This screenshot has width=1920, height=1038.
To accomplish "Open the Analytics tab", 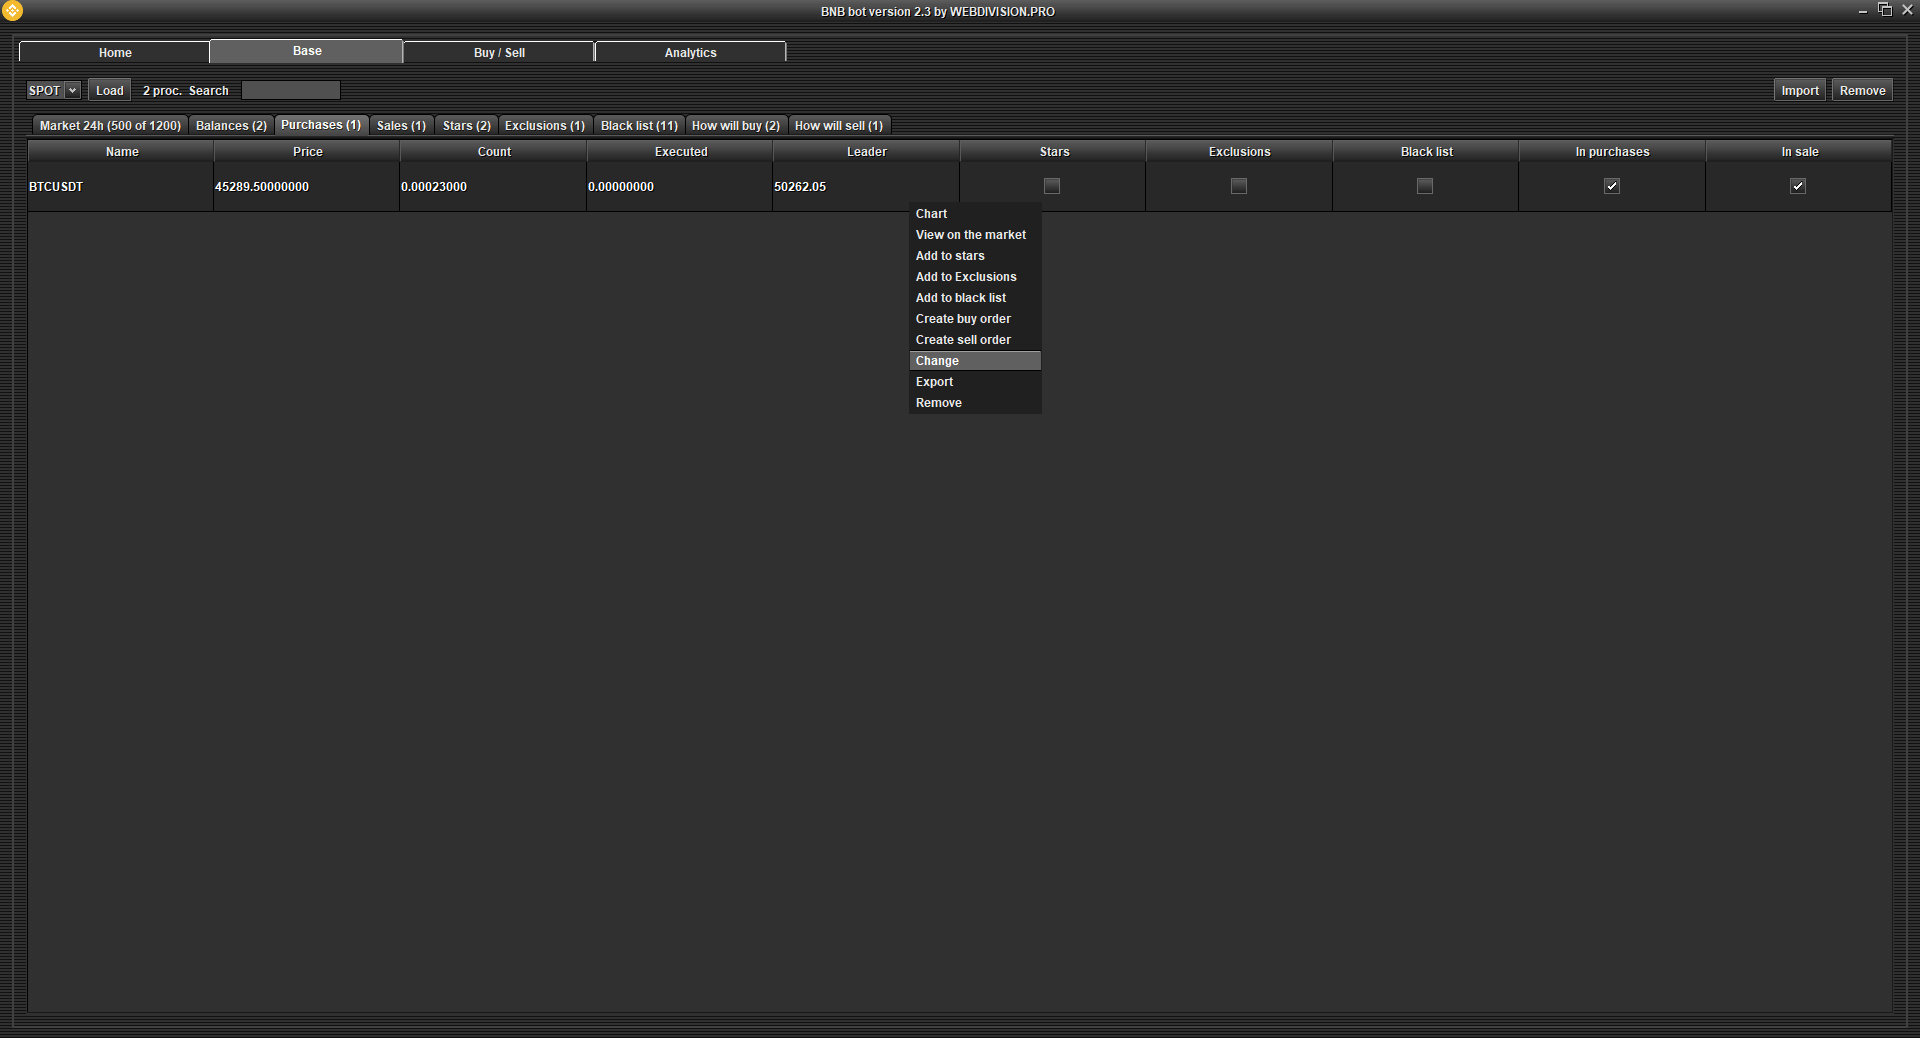I will [690, 52].
